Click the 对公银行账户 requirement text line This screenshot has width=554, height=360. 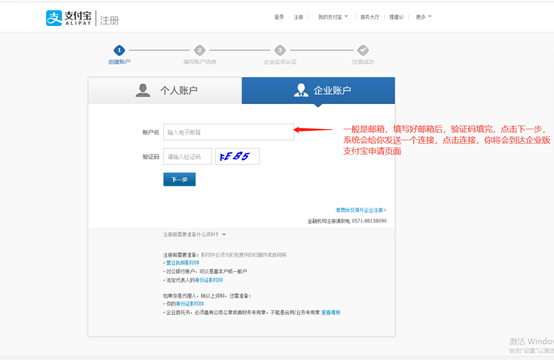(205, 271)
